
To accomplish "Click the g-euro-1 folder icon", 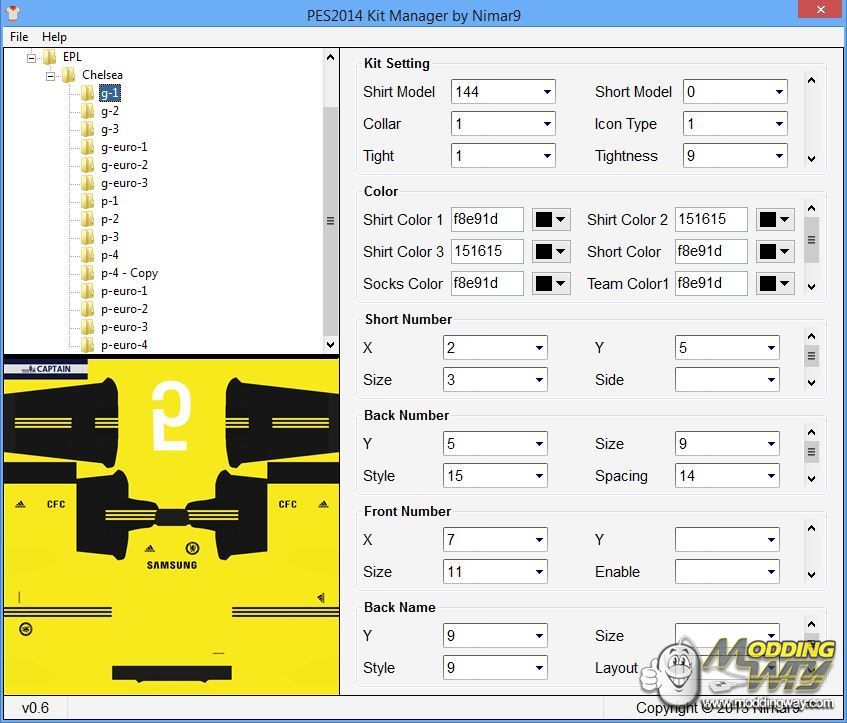I will (88, 147).
